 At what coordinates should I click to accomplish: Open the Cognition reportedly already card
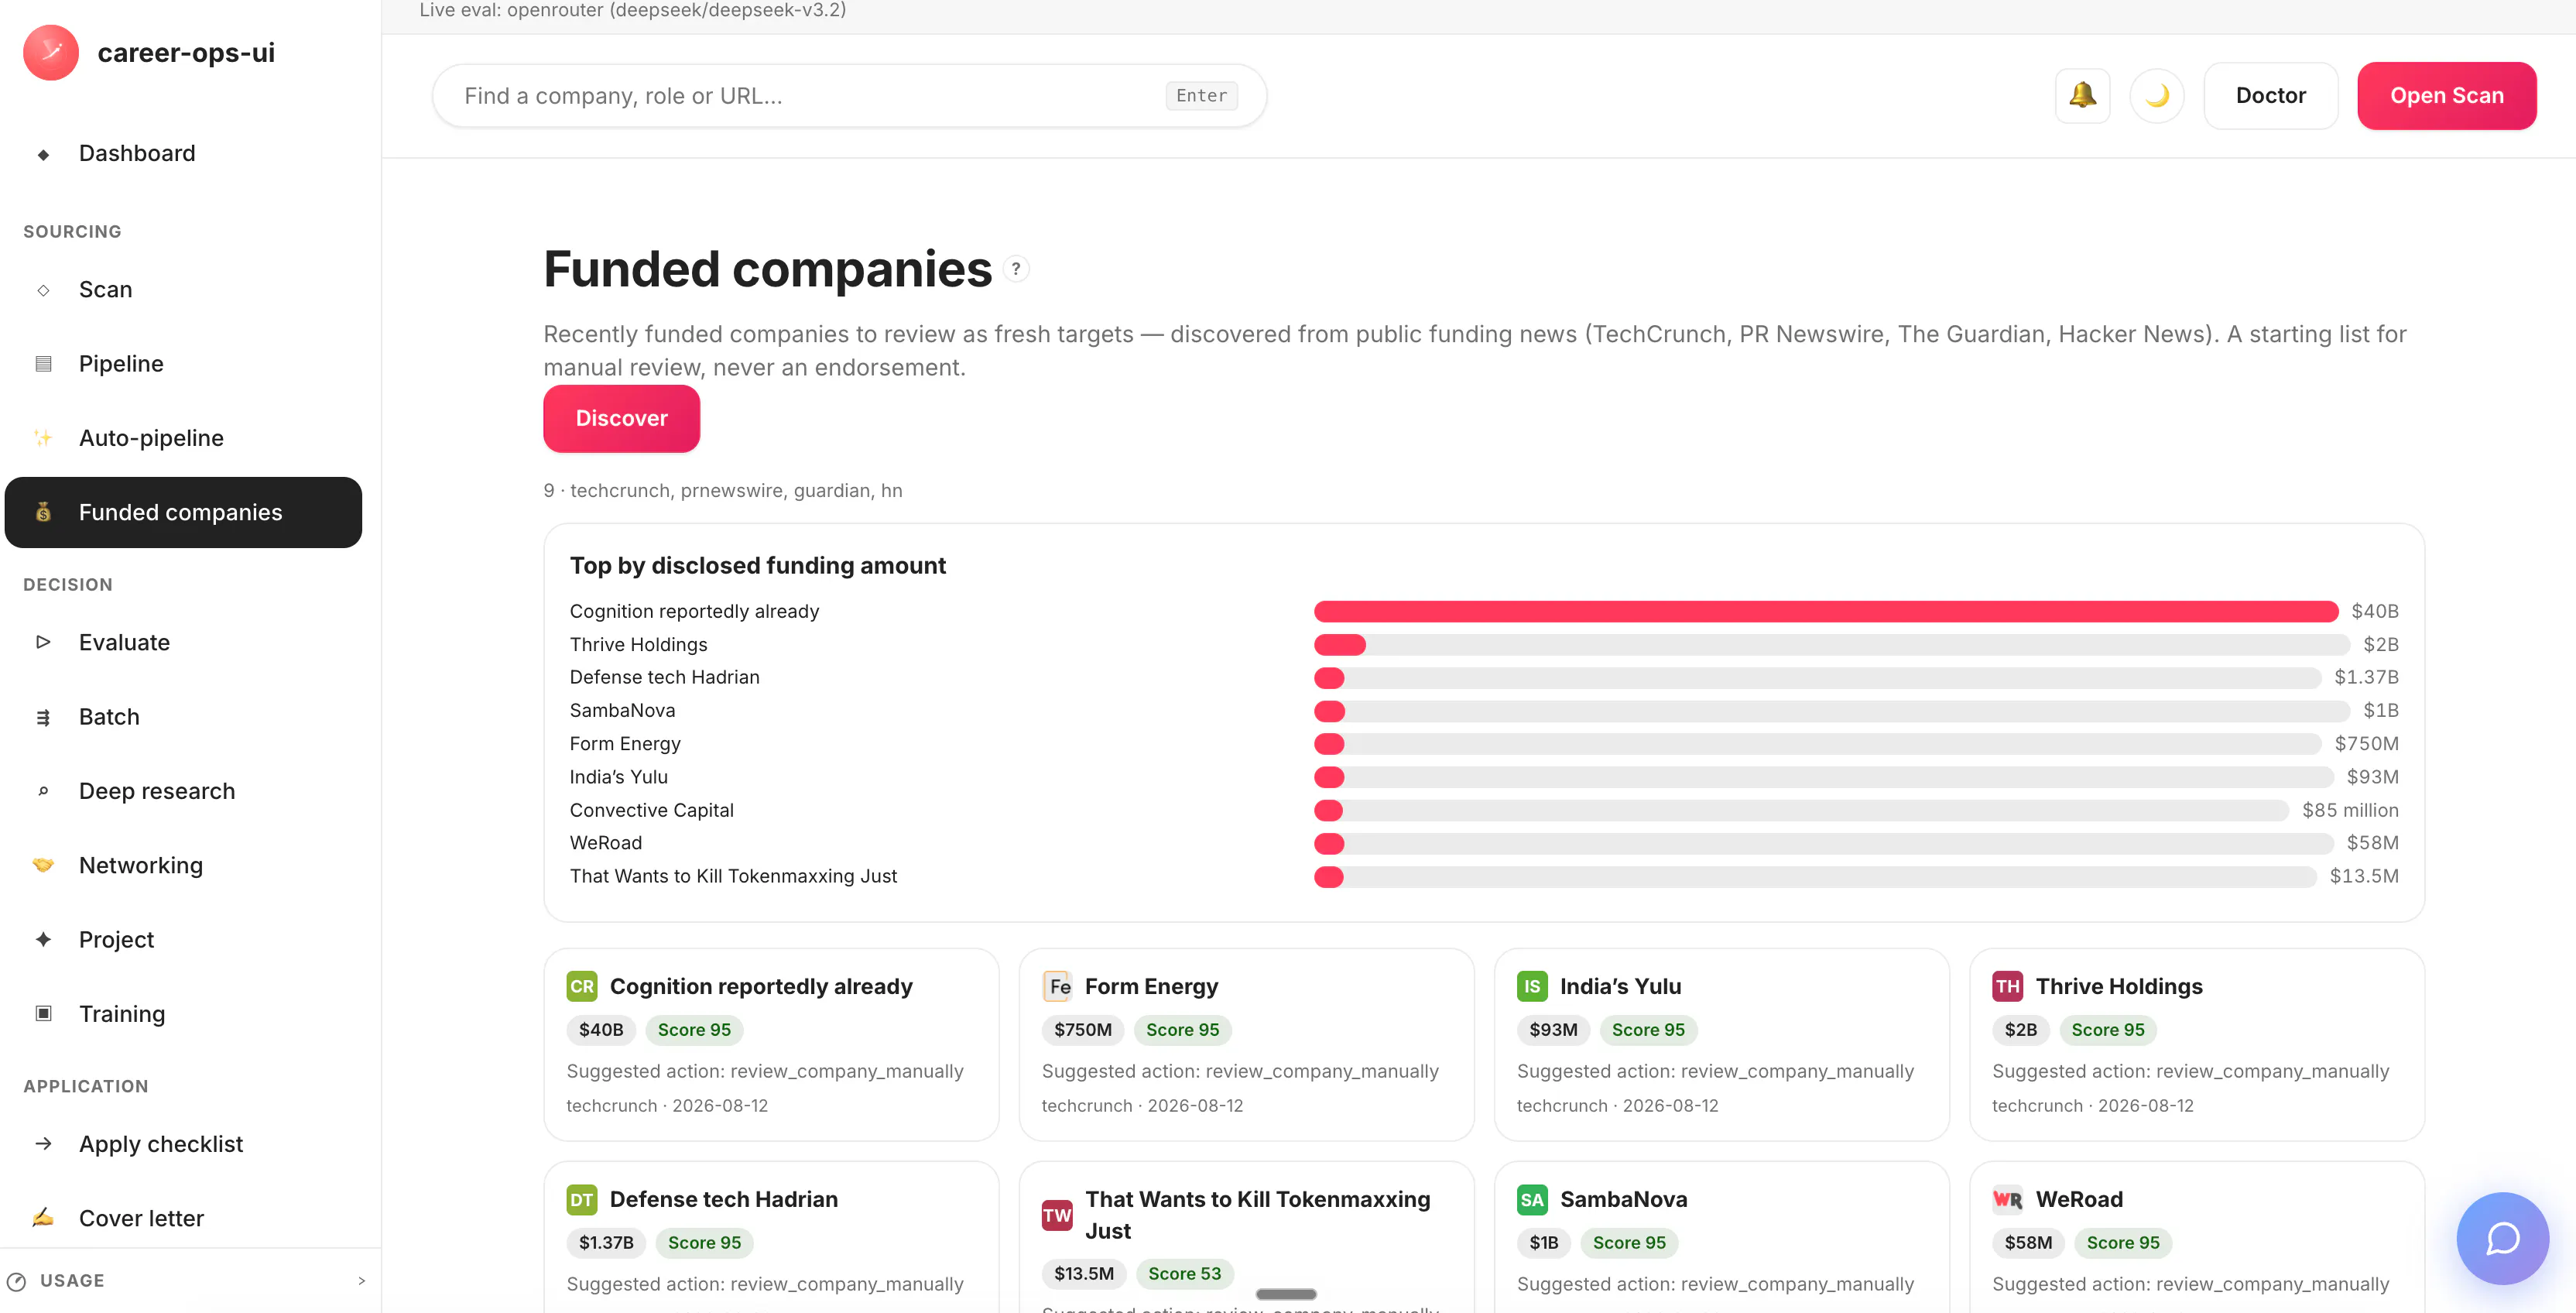tap(771, 1045)
